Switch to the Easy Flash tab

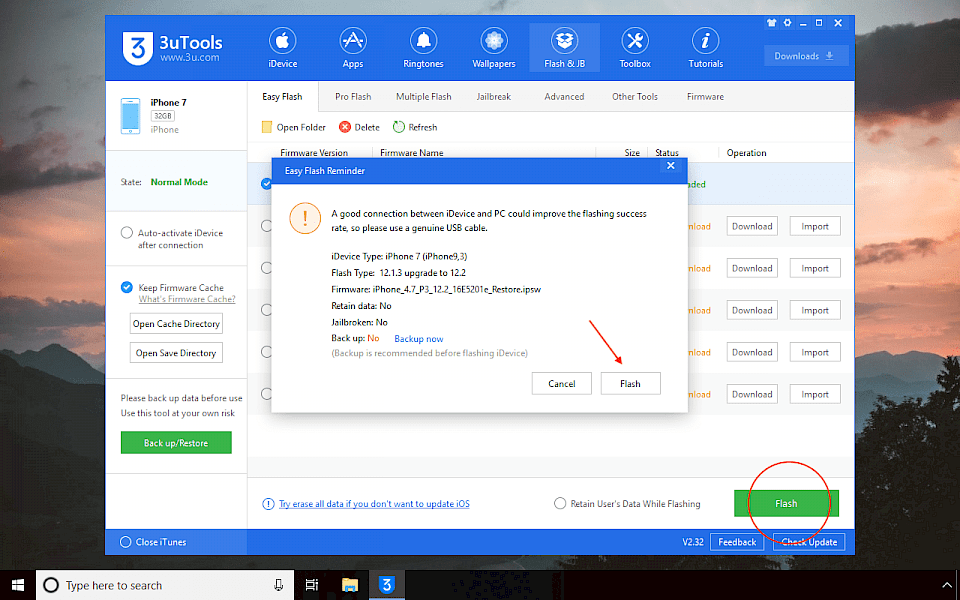[282, 97]
